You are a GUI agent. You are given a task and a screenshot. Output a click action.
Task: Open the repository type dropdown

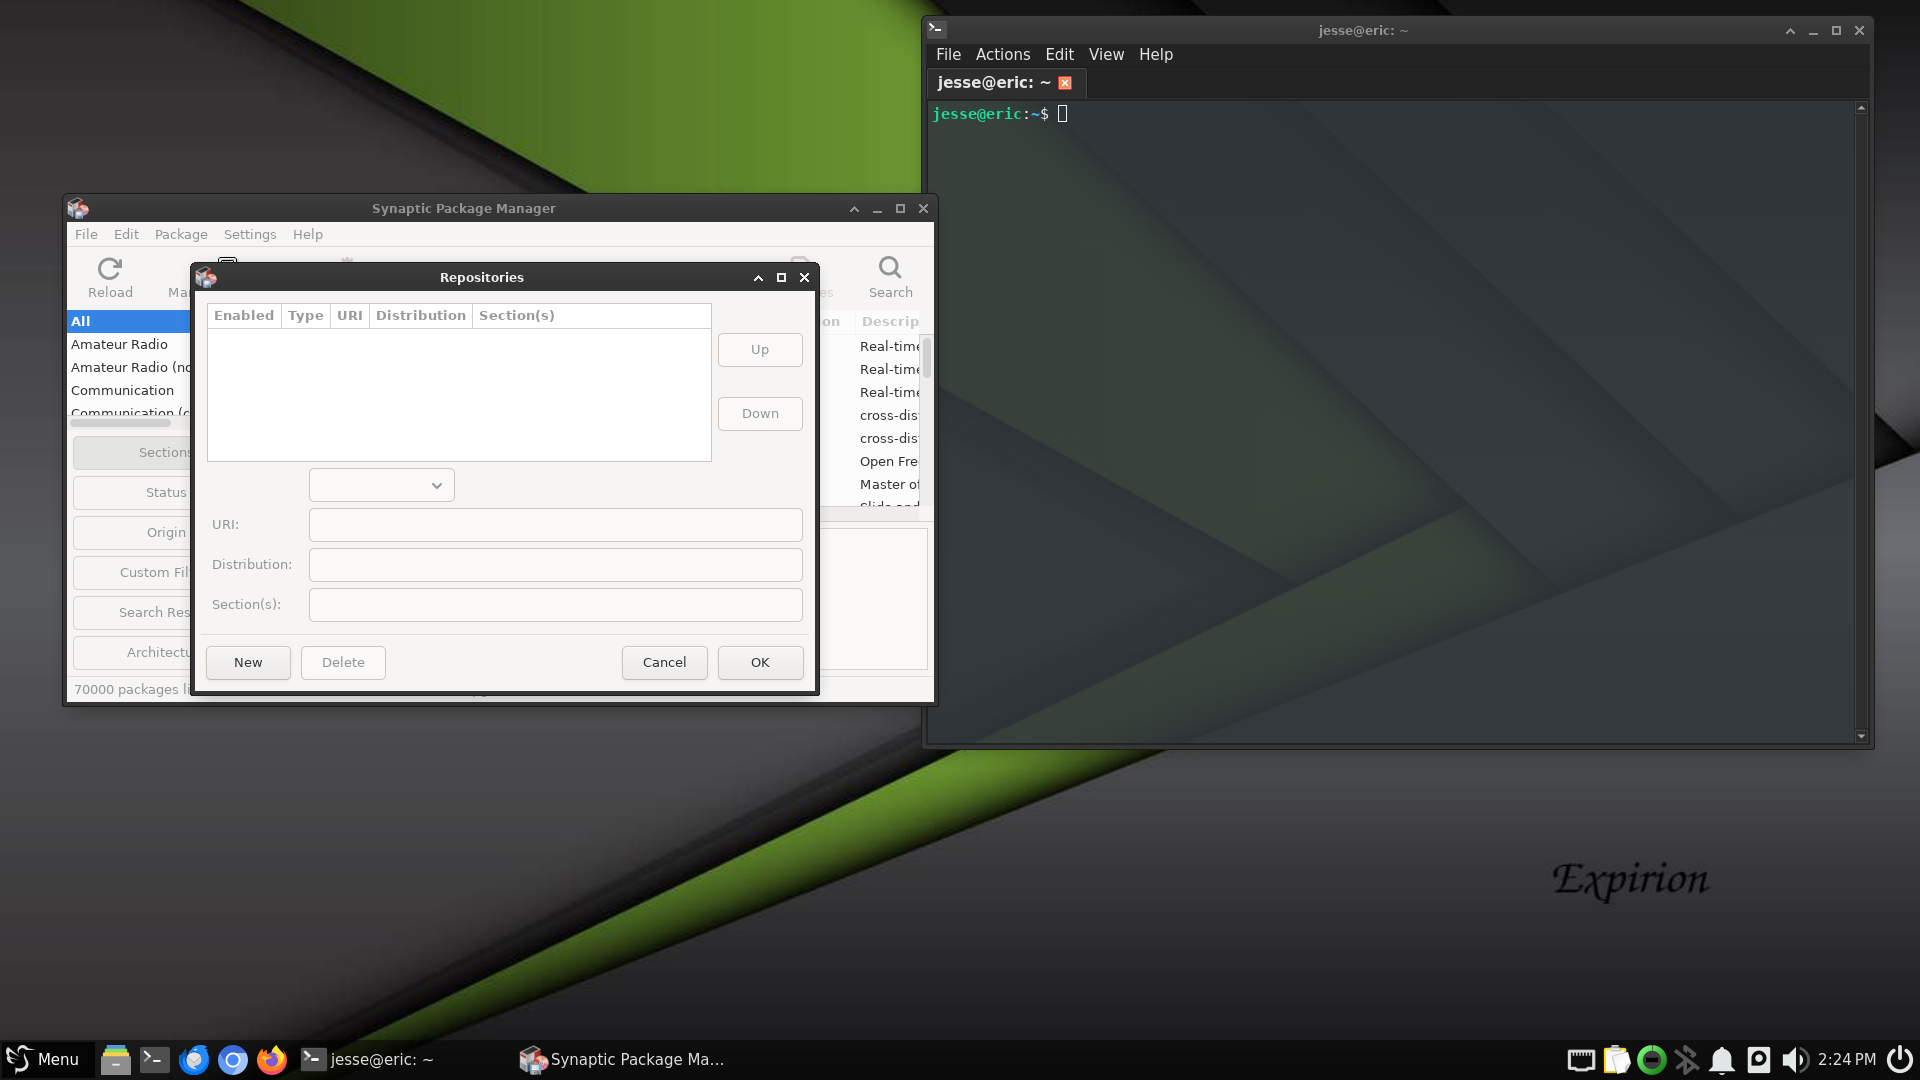382,485
